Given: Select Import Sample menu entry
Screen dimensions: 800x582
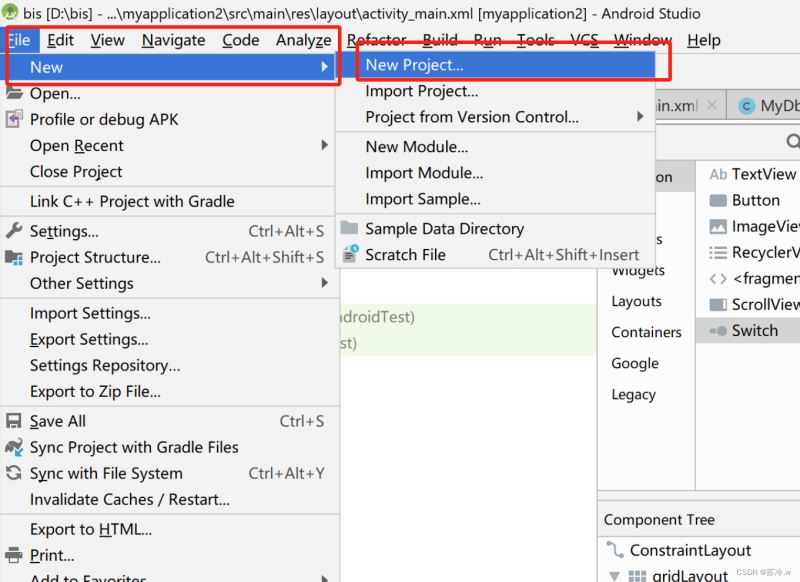Looking at the screenshot, I should 496,198.
